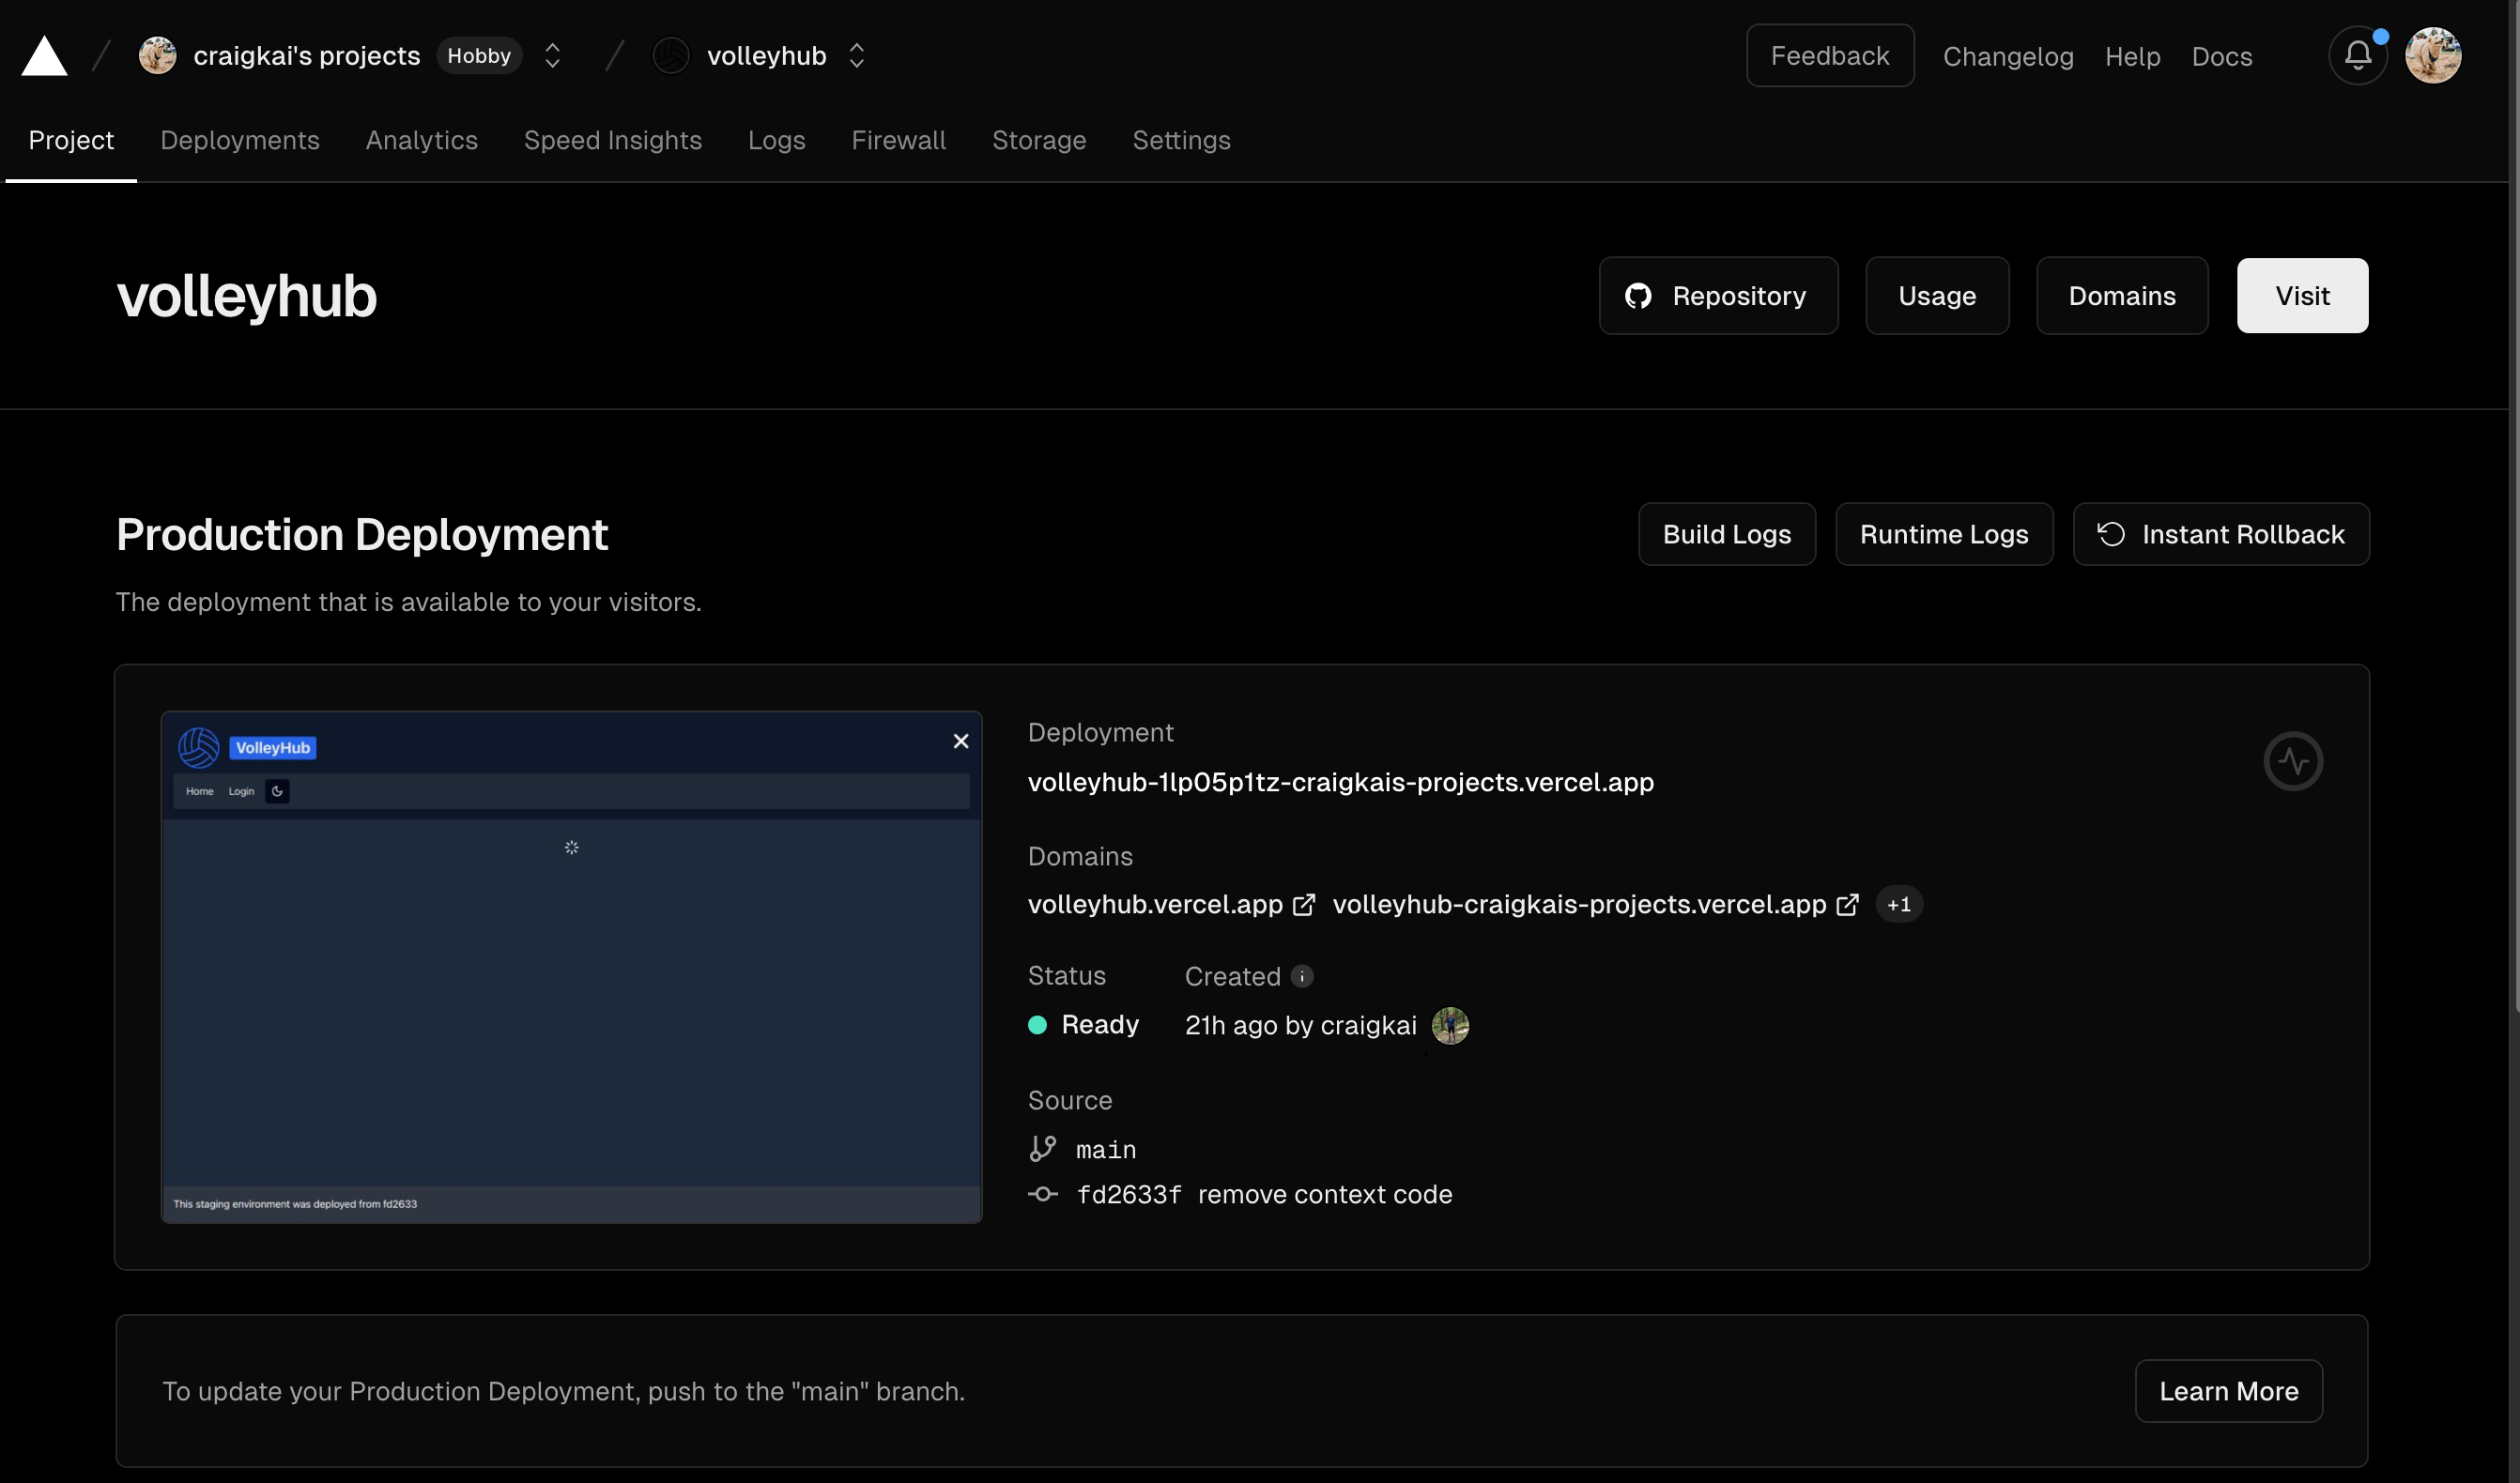2520x1483 pixels.
Task: Click the Learn More button
Action: [x=2229, y=1391]
